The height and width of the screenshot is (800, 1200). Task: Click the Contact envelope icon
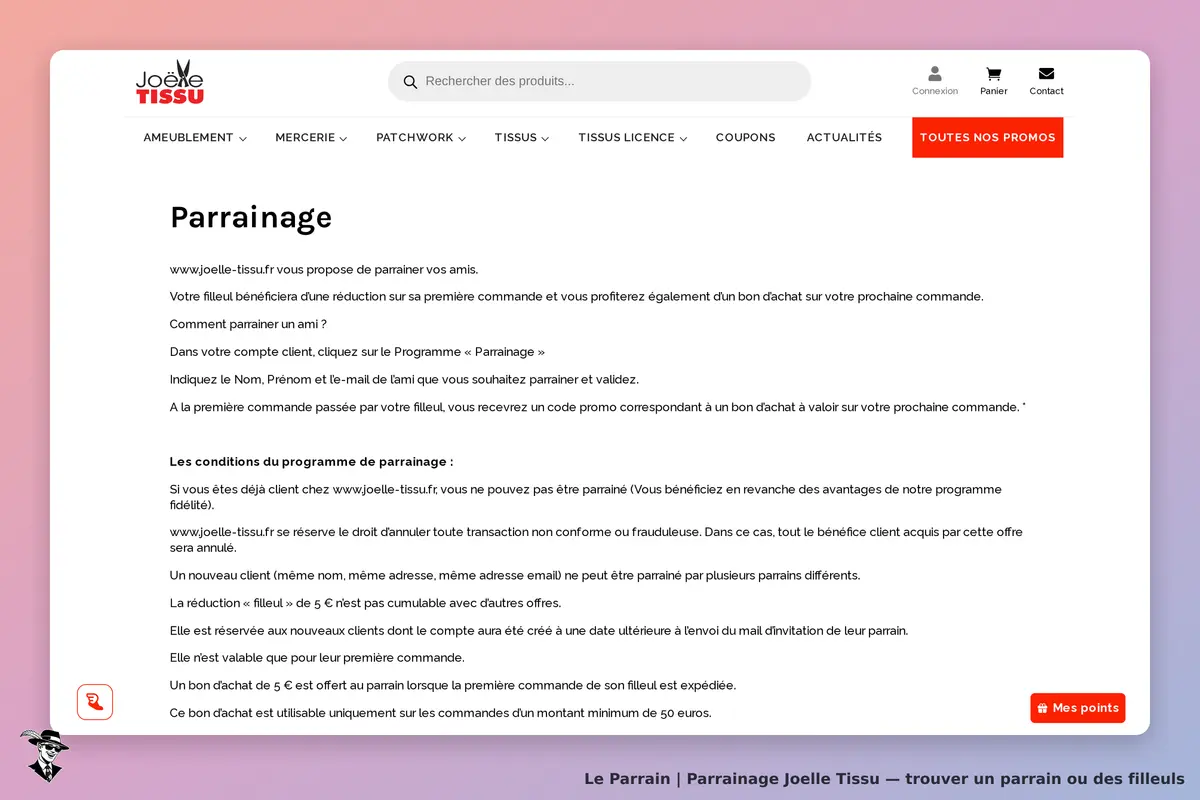1046,73
